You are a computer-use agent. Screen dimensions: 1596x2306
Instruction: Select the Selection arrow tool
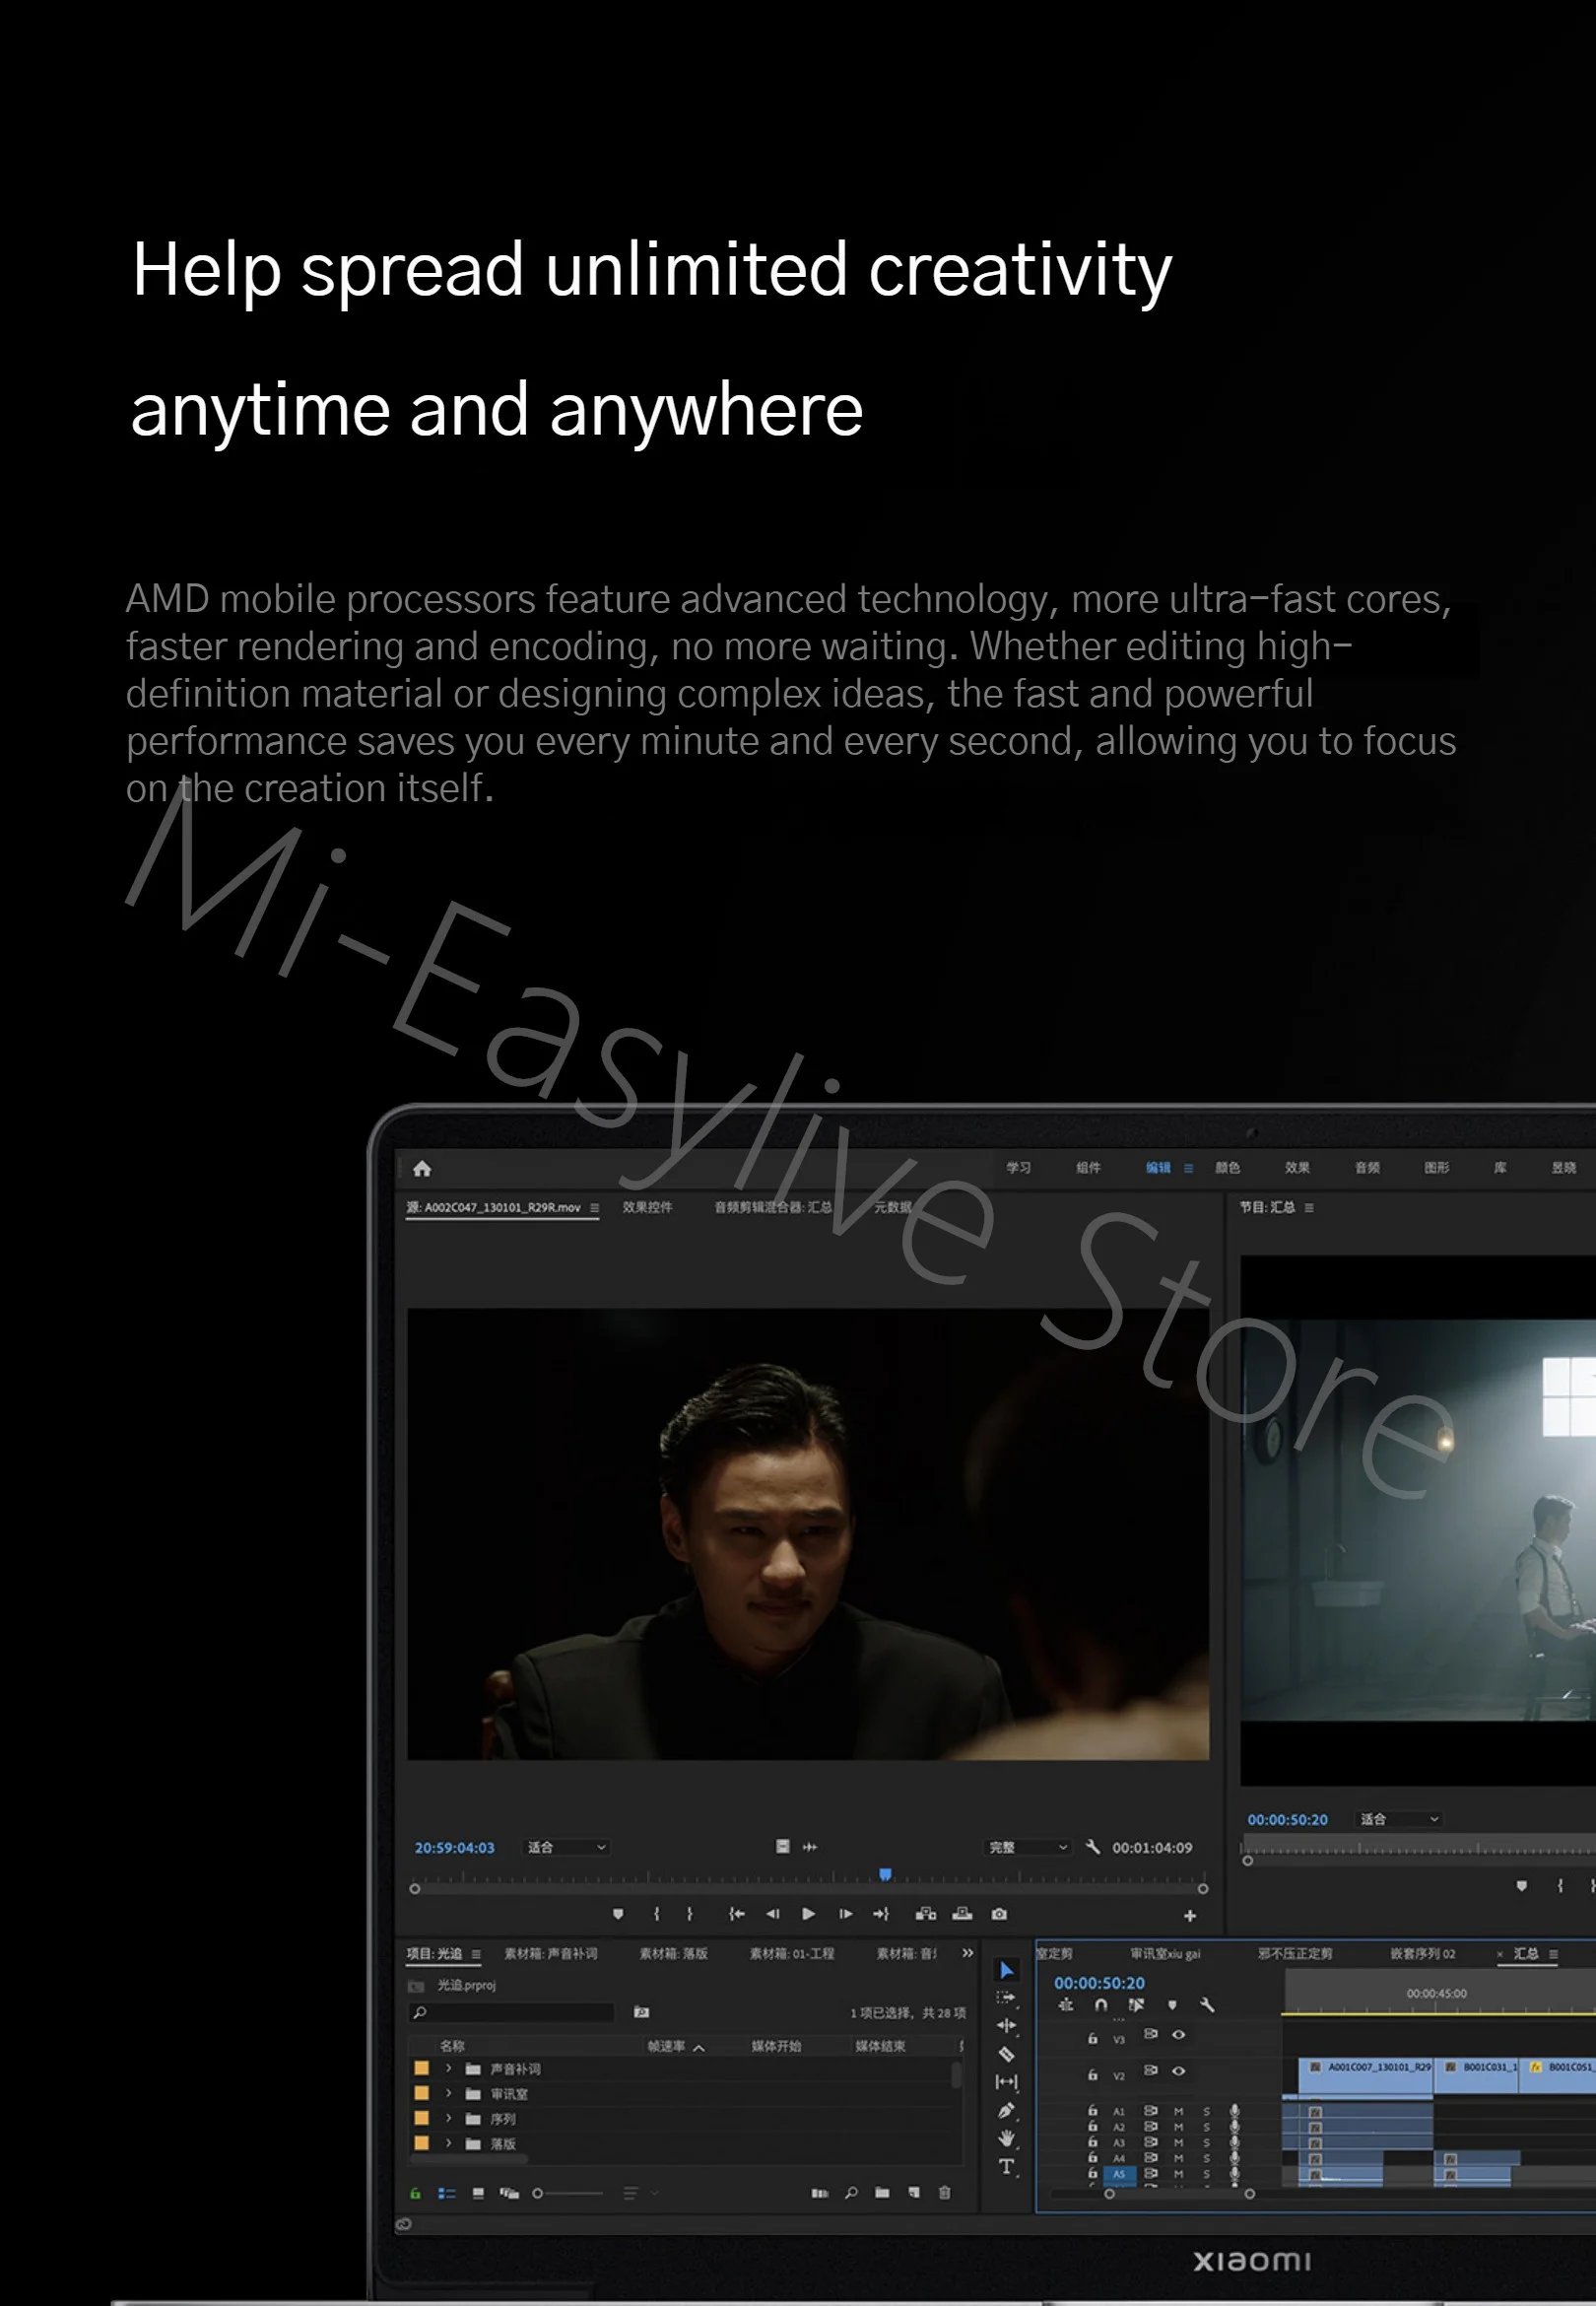tap(1006, 1970)
